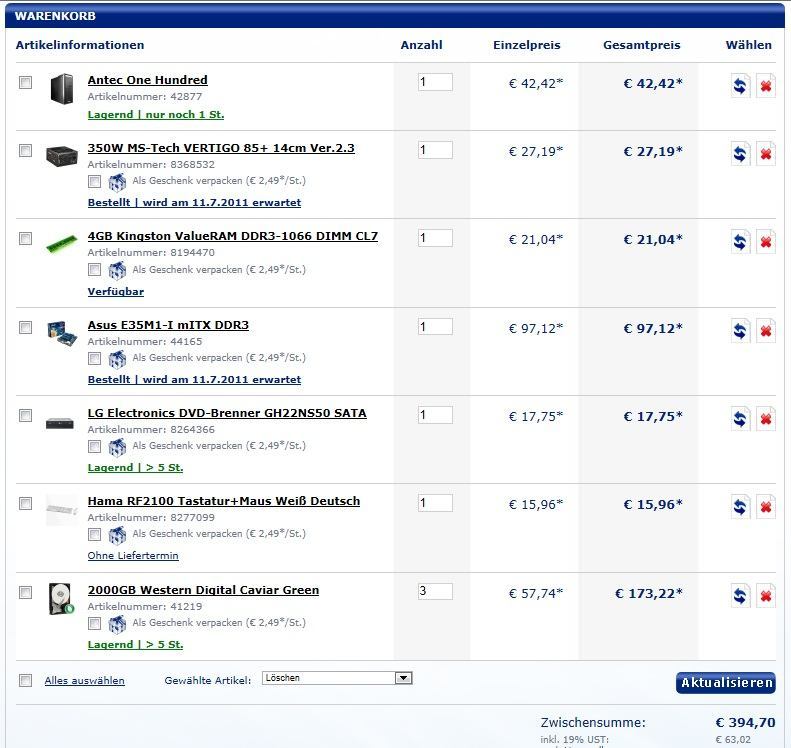Delete Antec One Hundred with red X
Screen dimensions: 791x748
tap(766, 86)
